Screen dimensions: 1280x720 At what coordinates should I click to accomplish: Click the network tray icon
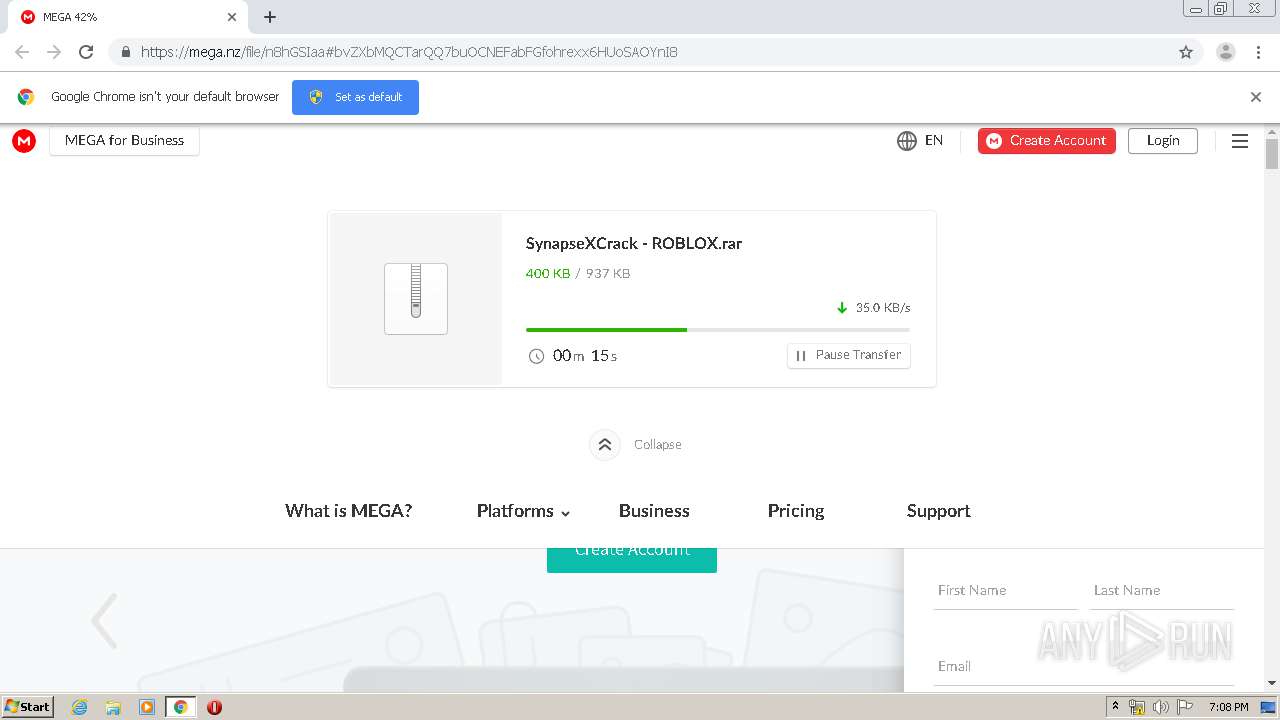1137,707
